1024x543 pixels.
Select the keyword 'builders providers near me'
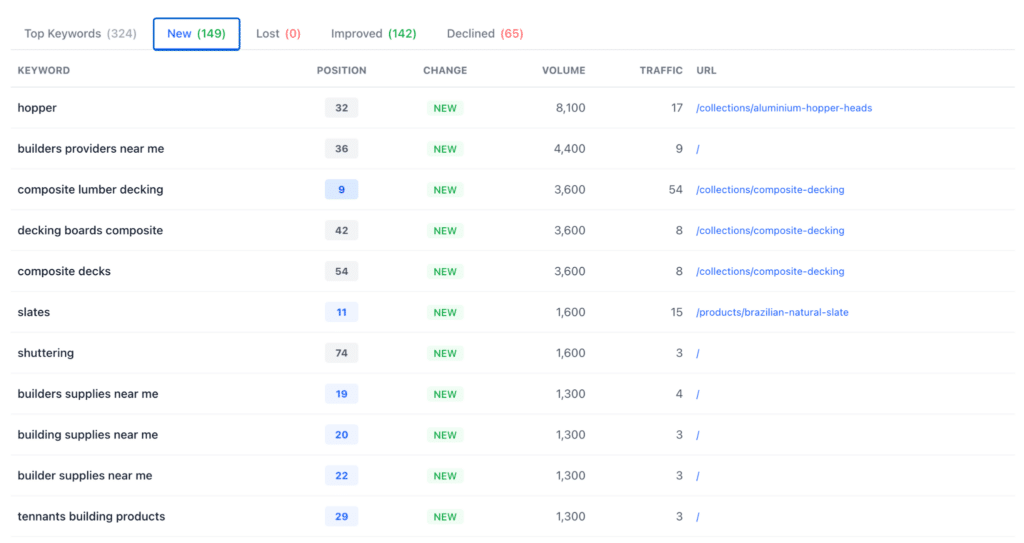coord(91,149)
